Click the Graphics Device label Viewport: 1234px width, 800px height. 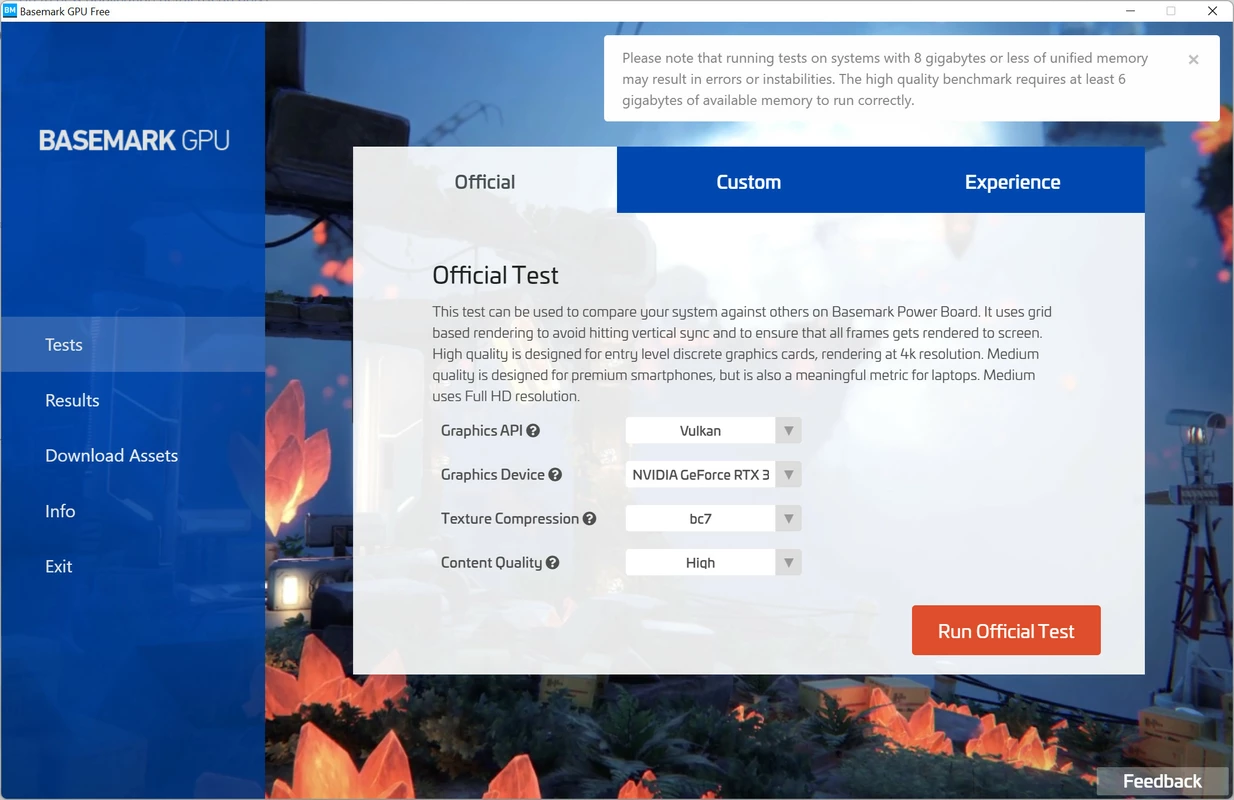coord(493,475)
